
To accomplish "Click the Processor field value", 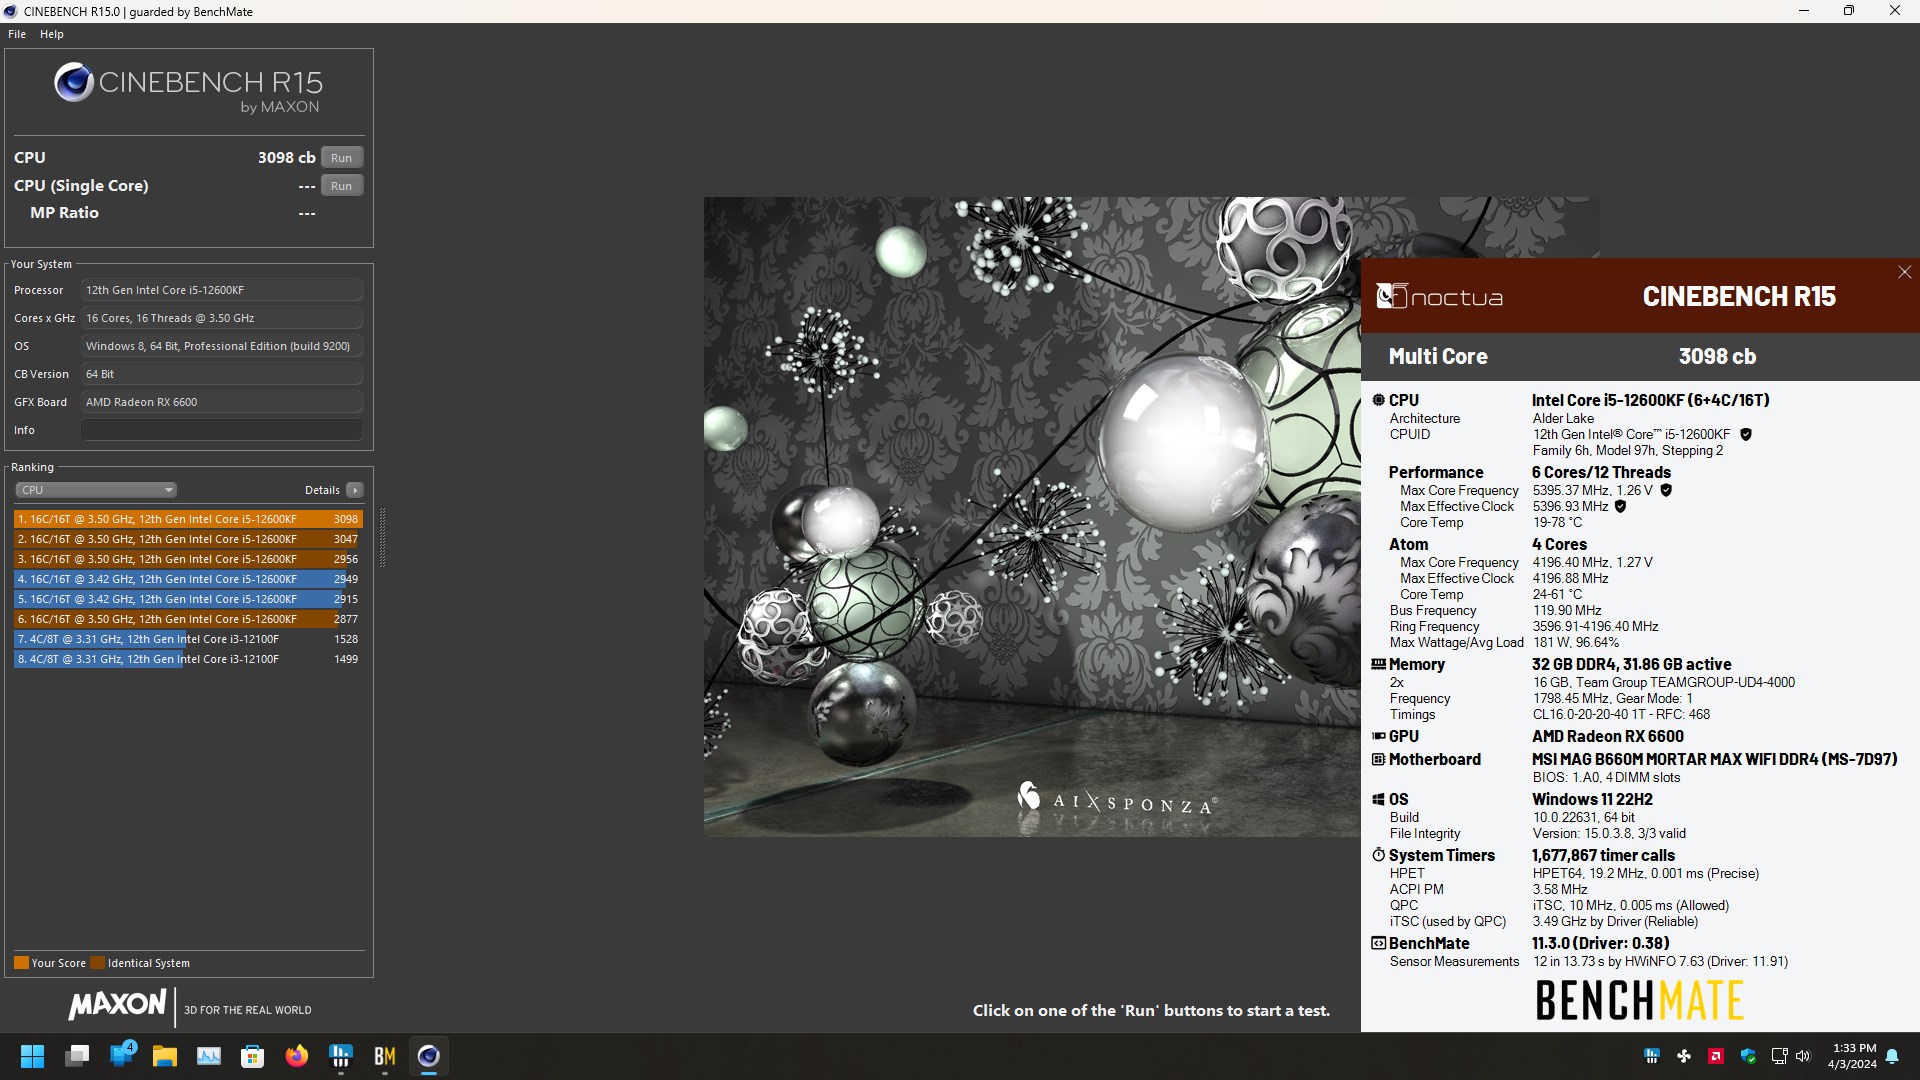I will (x=221, y=290).
